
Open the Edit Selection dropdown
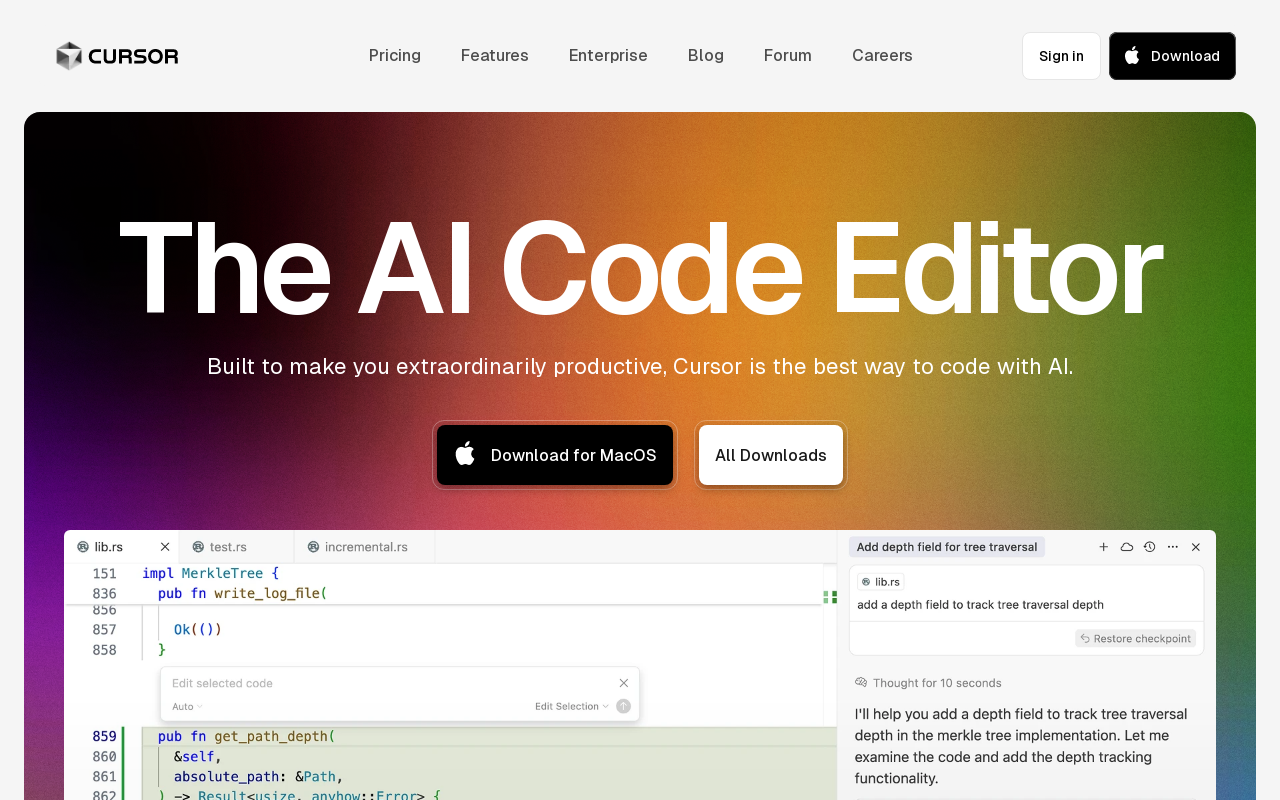coord(572,706)
